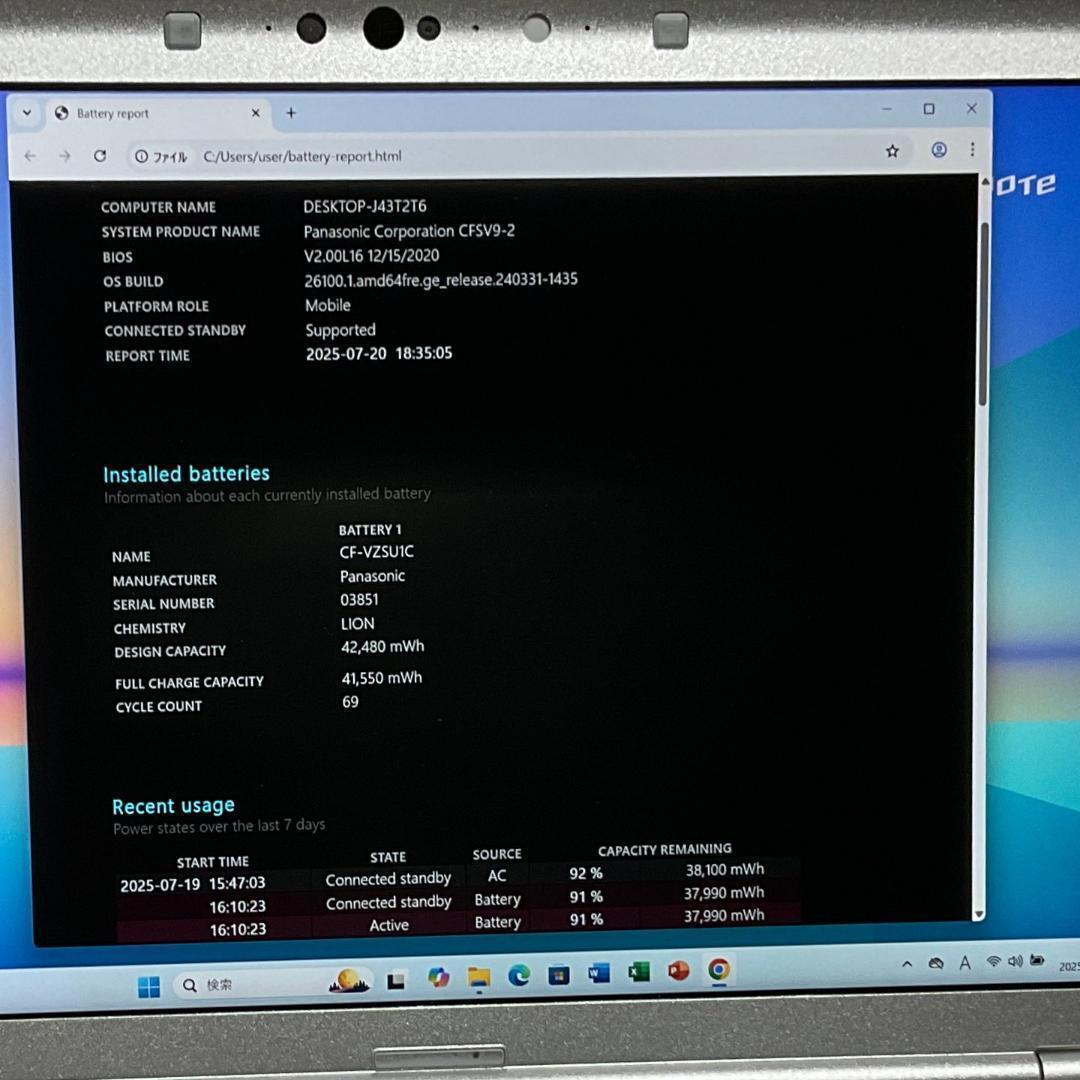1080x1080 pixels.
Task: Launch Excel from the taskbar
Action: (637, 973)
